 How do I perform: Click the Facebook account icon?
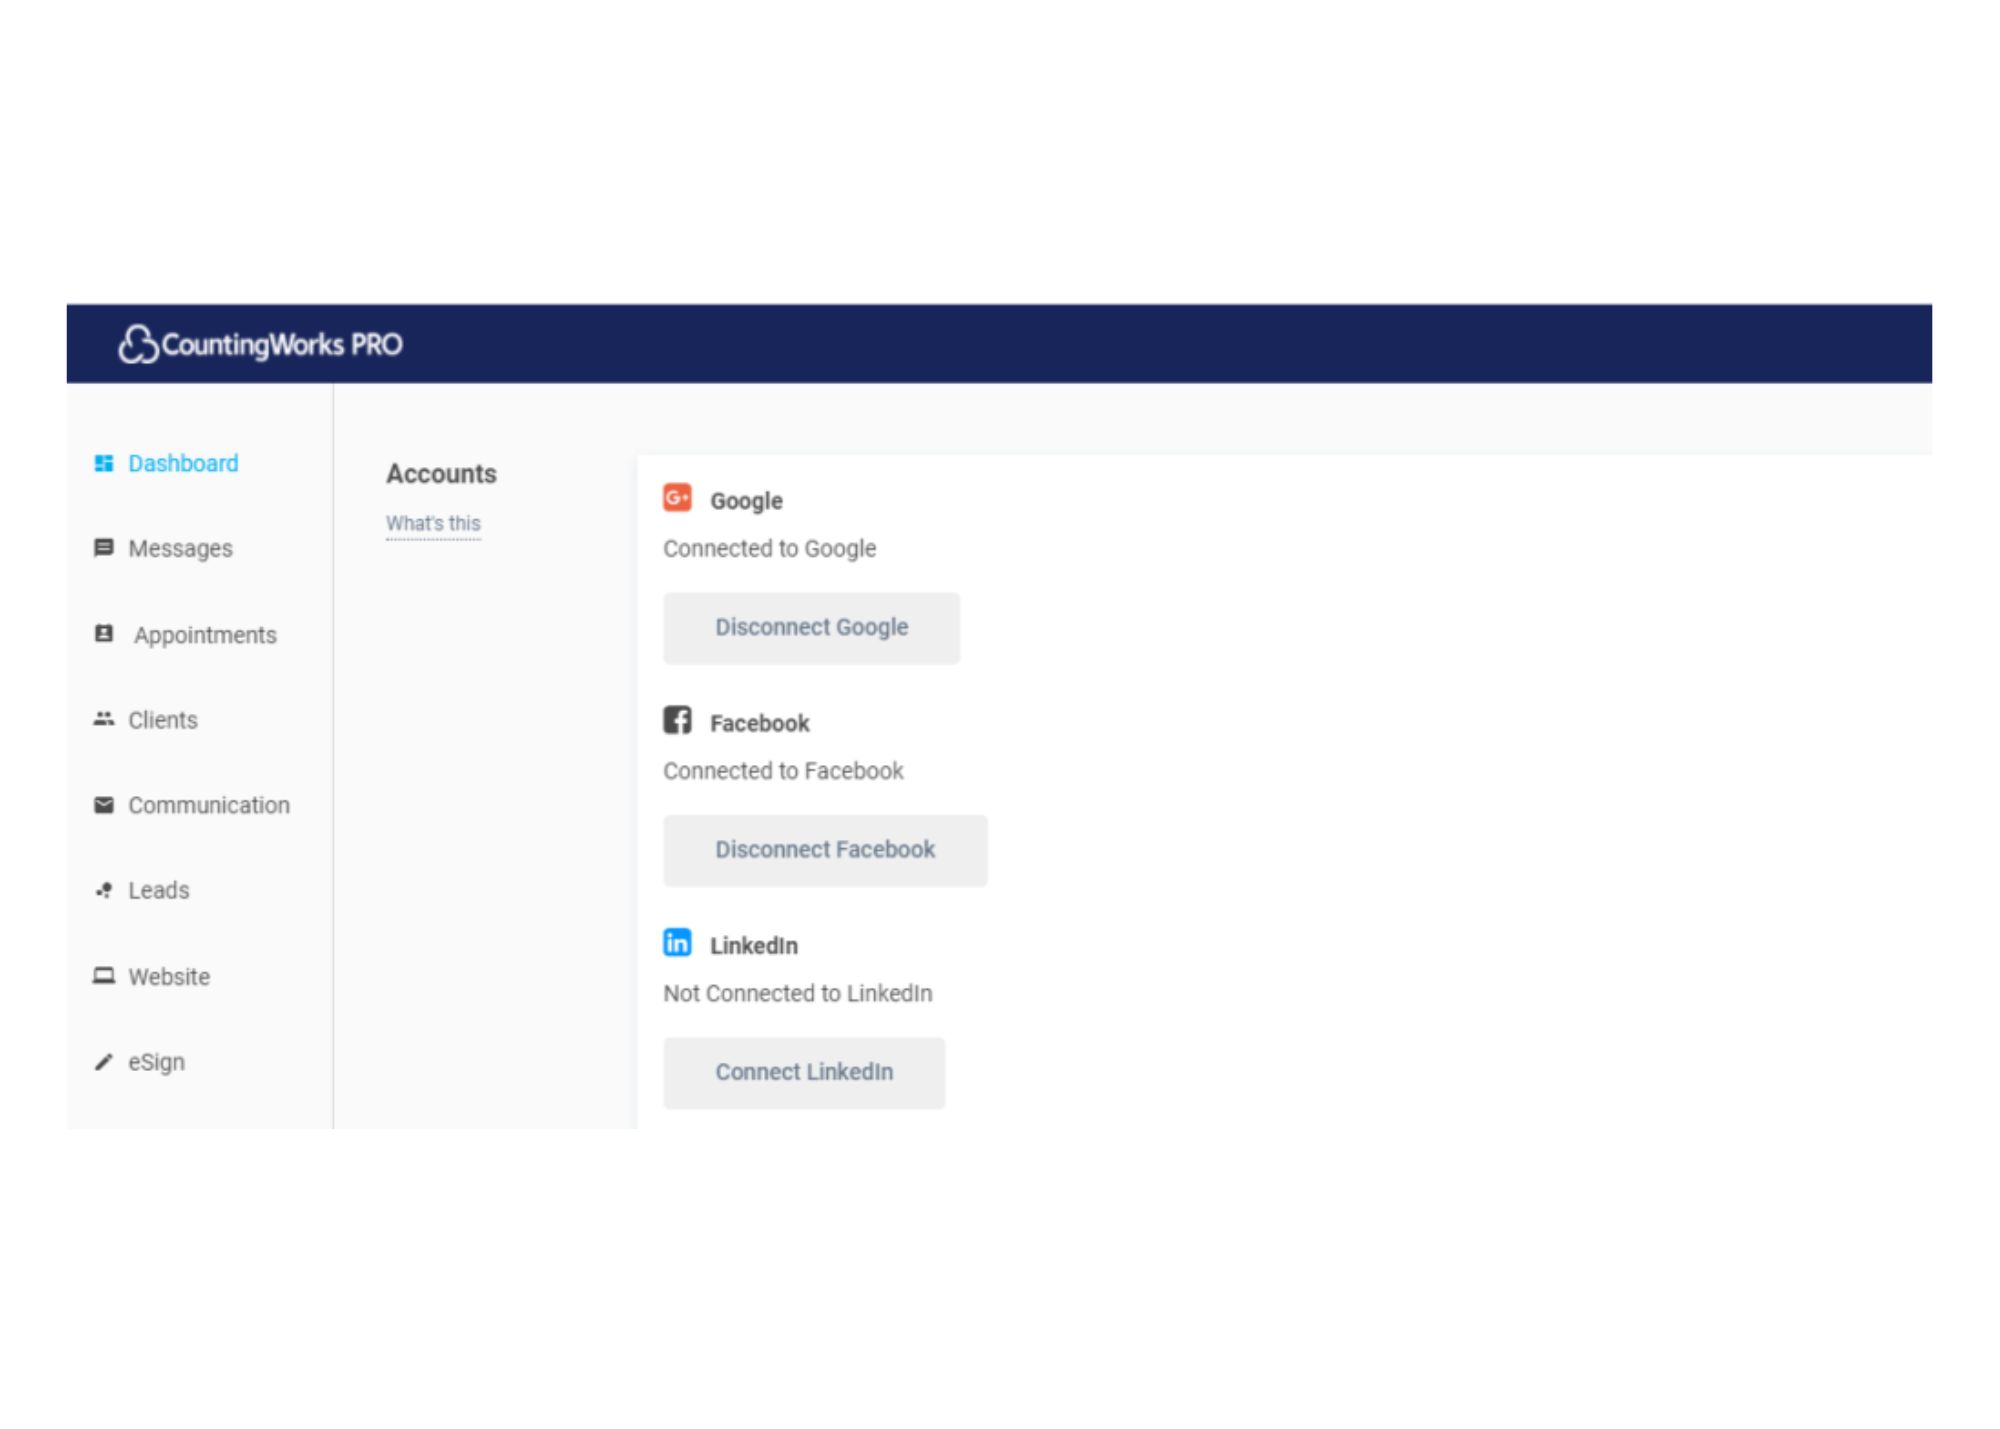coord(677,720)
